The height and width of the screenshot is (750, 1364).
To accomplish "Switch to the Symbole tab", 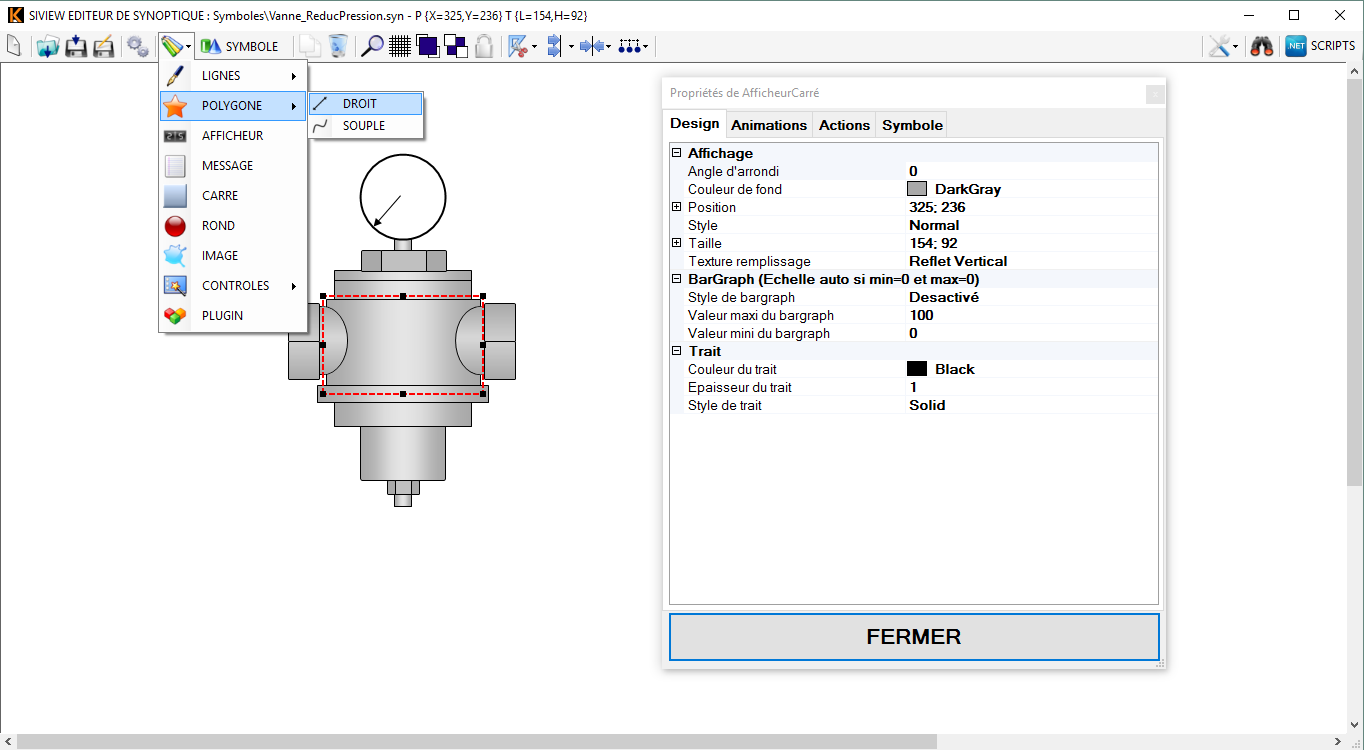I will coord(912,125).
